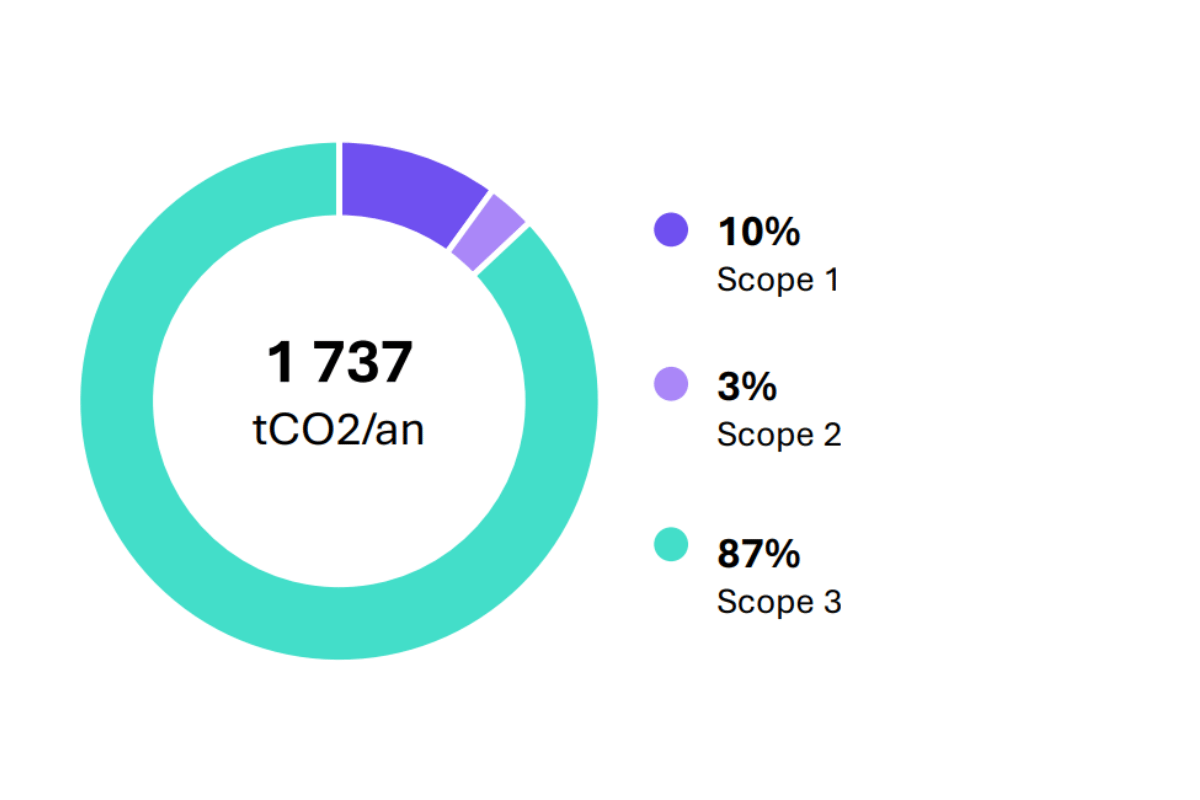Toggle the light purple Scope 2 legend dot
The height and width of the screenshot is (800, 1200).
pyautogui.click(x=671, y=384)
